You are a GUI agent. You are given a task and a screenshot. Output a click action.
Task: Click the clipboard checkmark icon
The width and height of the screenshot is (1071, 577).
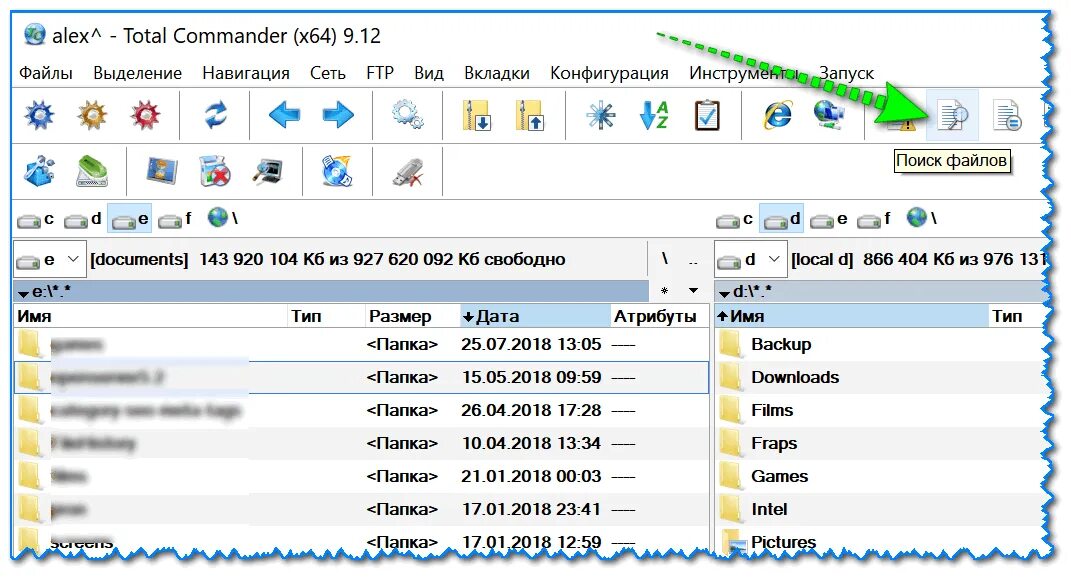[x=707, y=115]
